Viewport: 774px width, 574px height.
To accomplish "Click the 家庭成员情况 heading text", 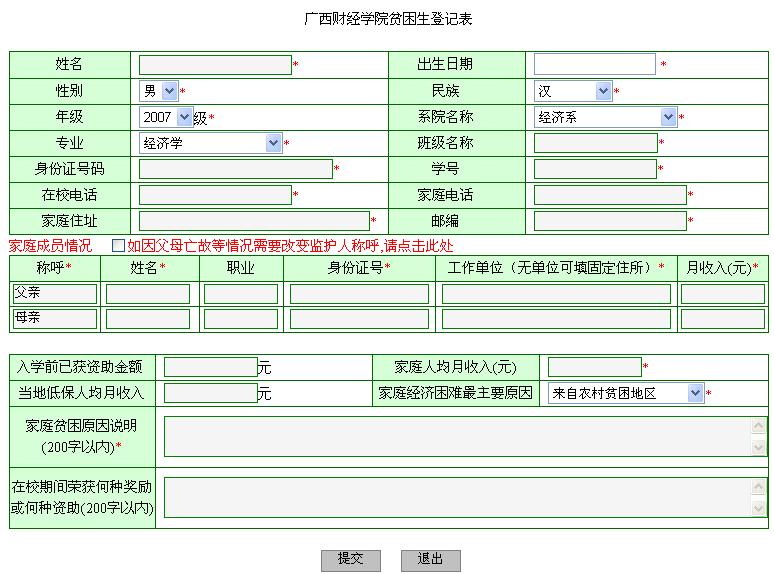I will click(x=50, y=246).
